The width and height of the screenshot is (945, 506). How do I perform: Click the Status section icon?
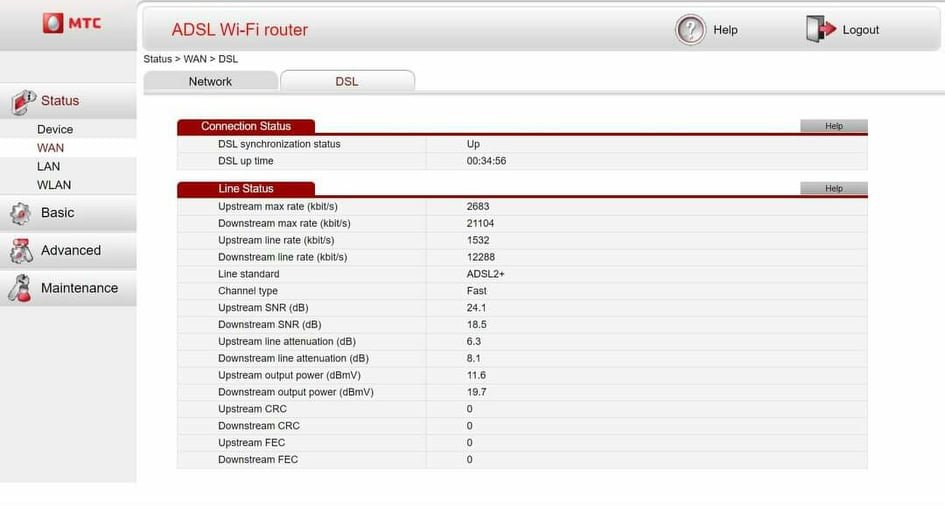22,101
